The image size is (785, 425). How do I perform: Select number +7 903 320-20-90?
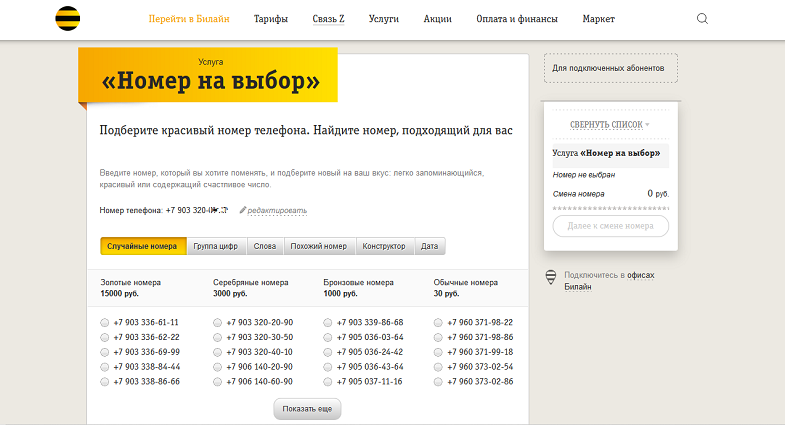217,323
